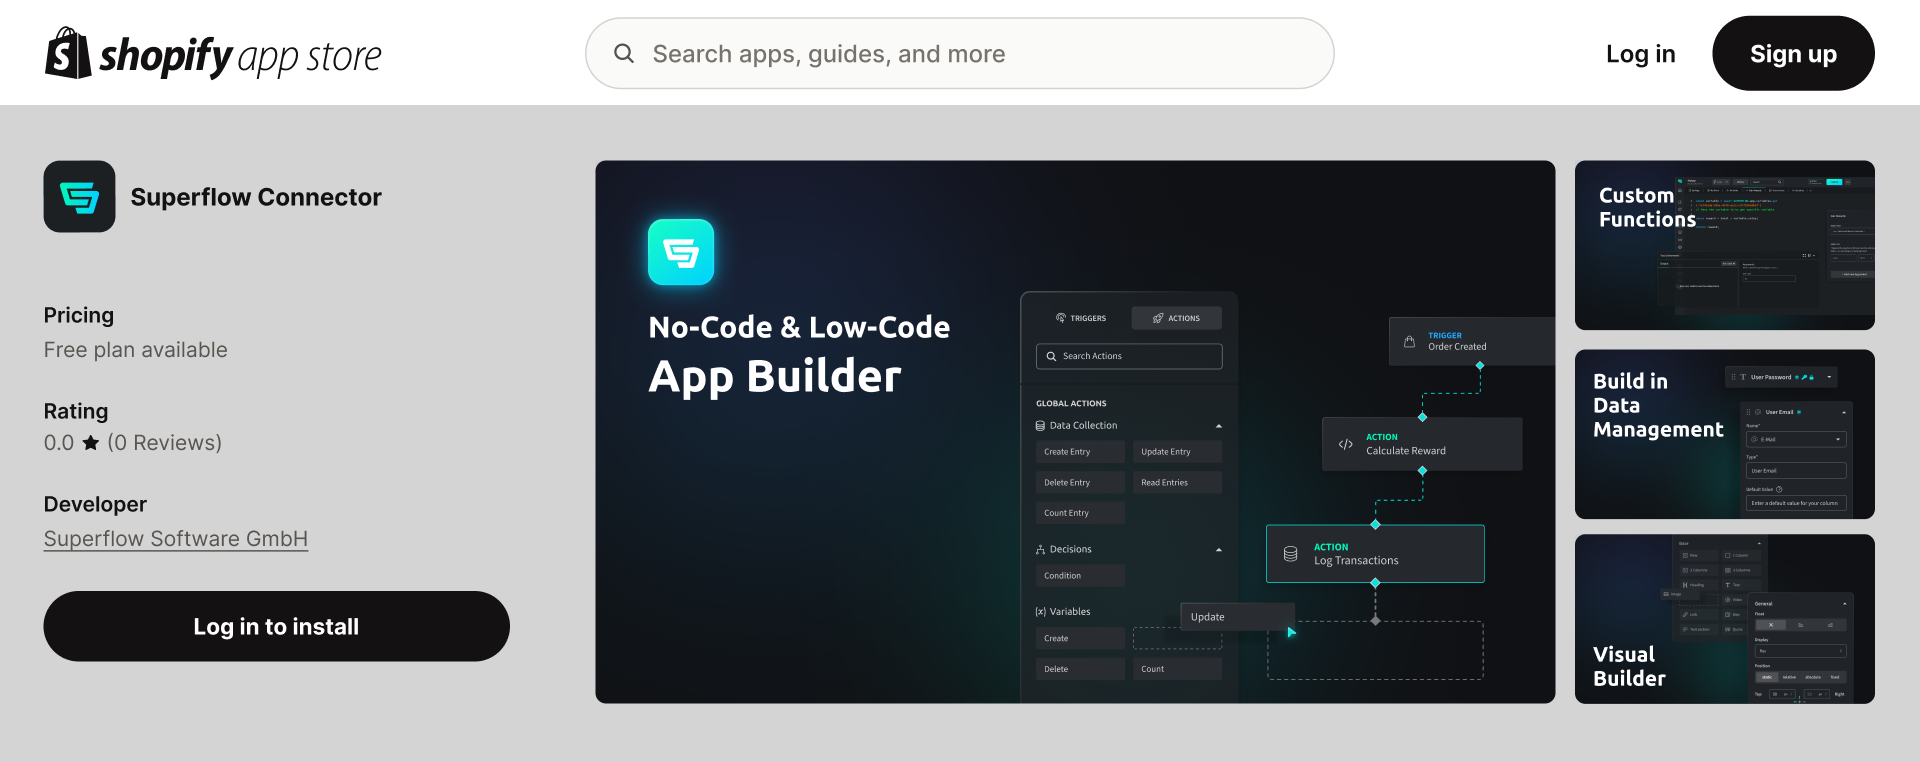This screenshot has height=762, width=1920.
Task: Click the 0.0 rating value
Action: (x=59, y=443)
